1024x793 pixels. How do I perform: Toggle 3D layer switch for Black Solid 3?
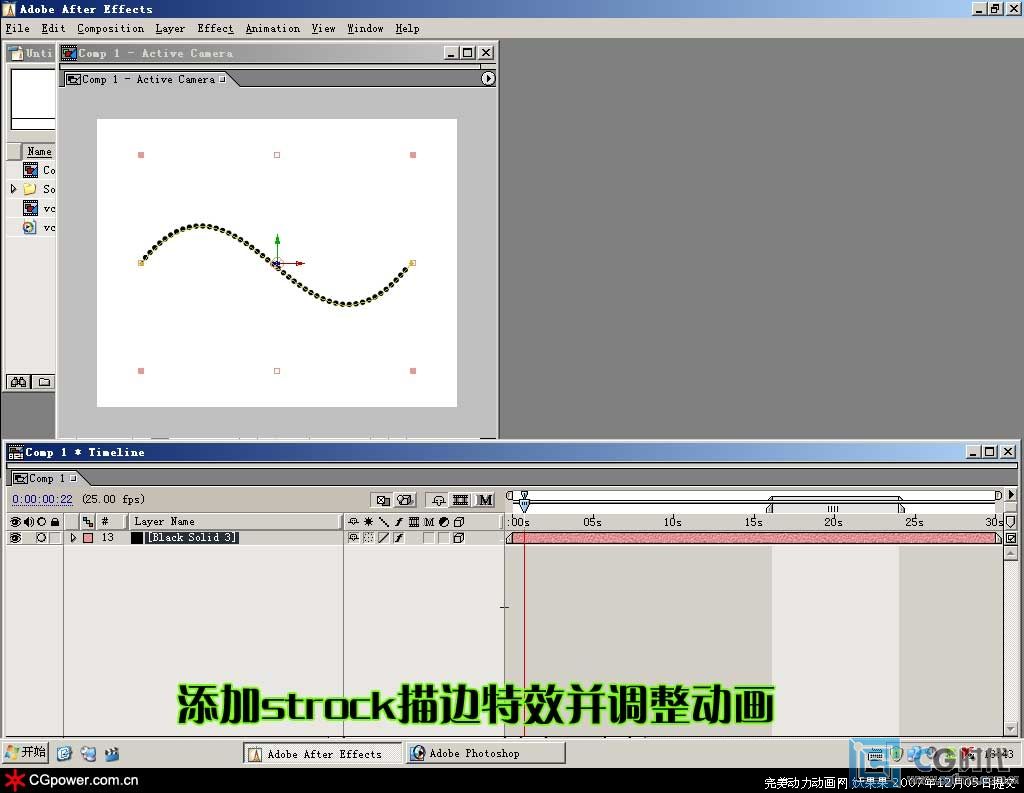click(x=458, y=538)
